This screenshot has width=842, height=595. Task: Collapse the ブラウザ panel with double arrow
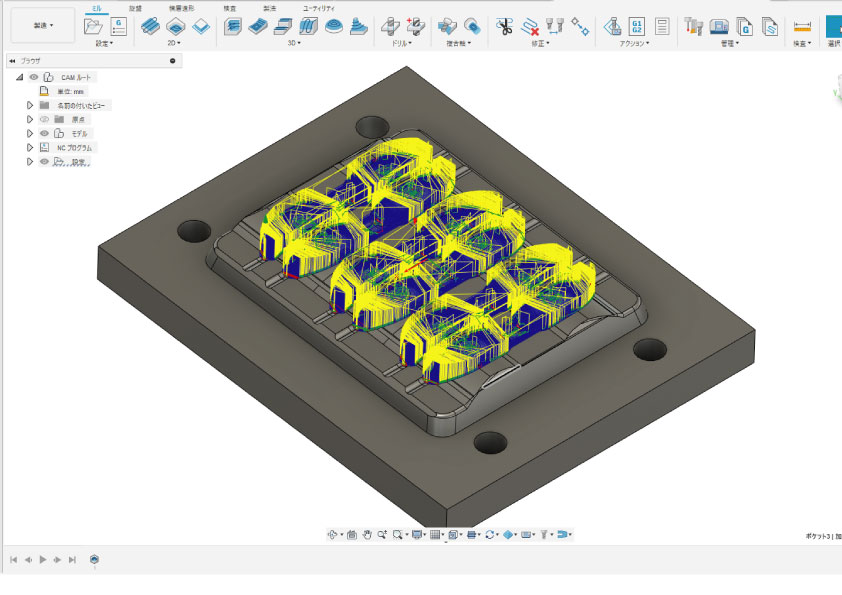tap(12, 61)
